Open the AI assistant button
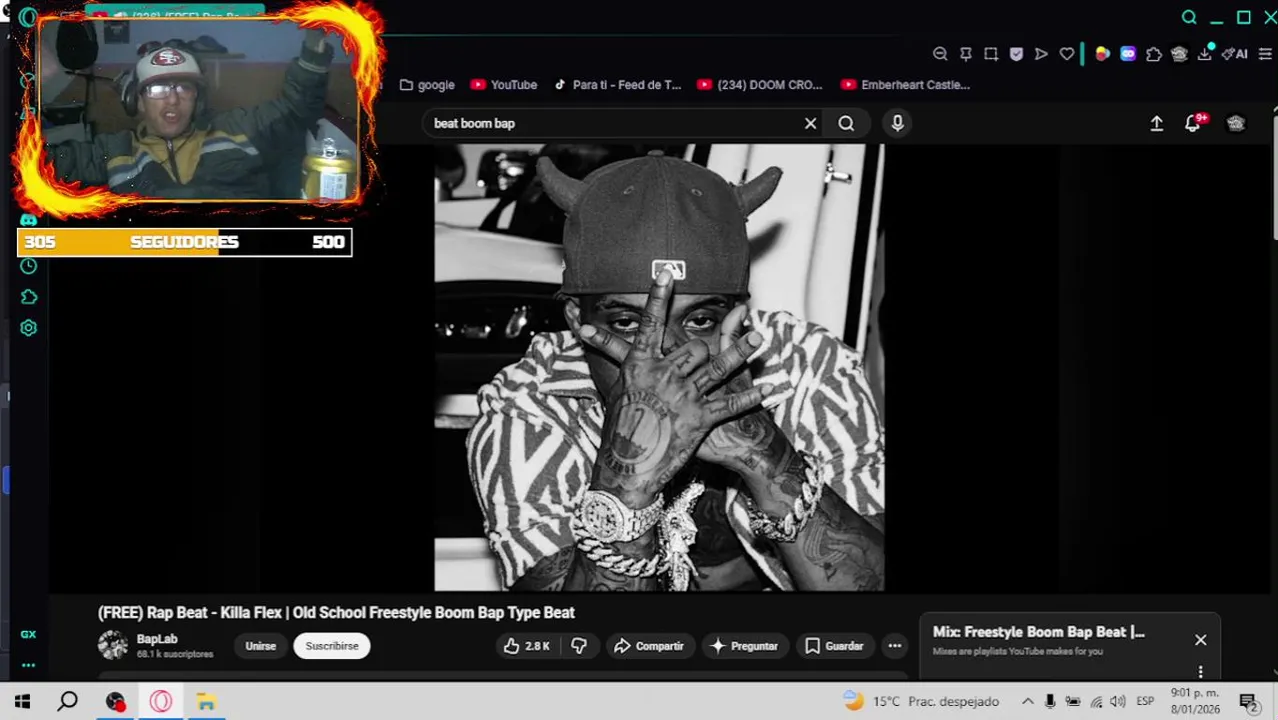 [1236, 54]
